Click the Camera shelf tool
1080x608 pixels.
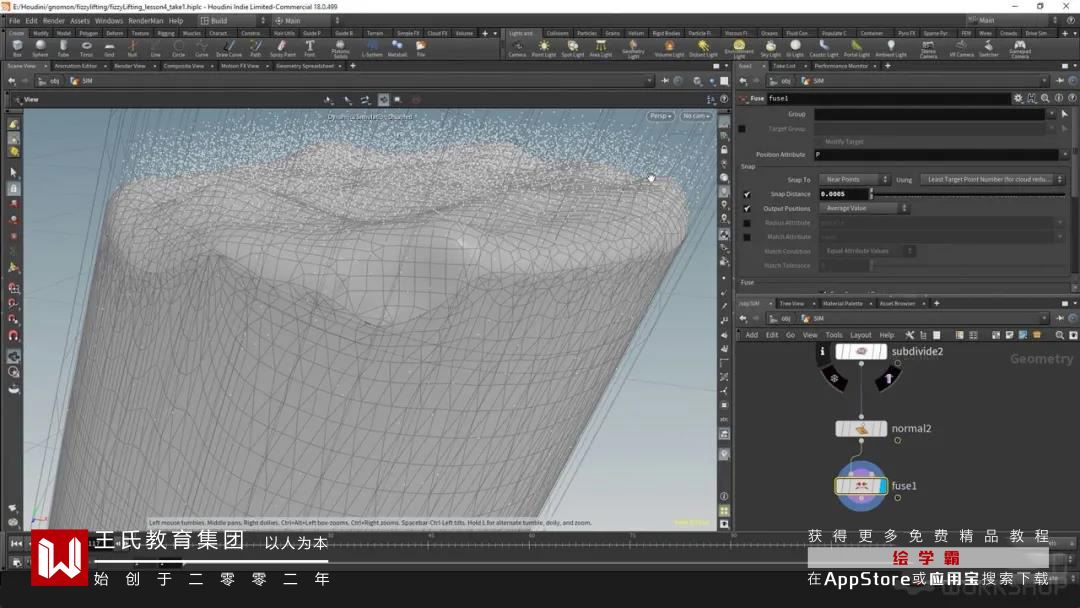point(517,47)
